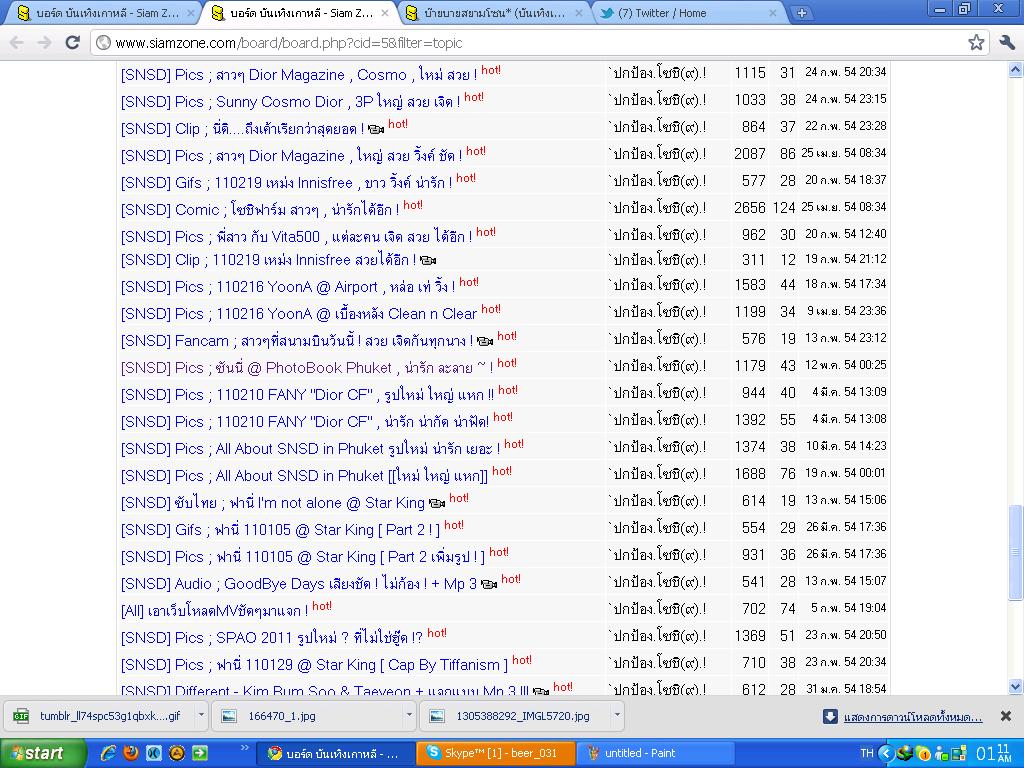This screenshot has width=1024, height=768.
Task: Open 1305388292_IMGL5720.jpg from downloads bar
Action: [x=522, y=716]
